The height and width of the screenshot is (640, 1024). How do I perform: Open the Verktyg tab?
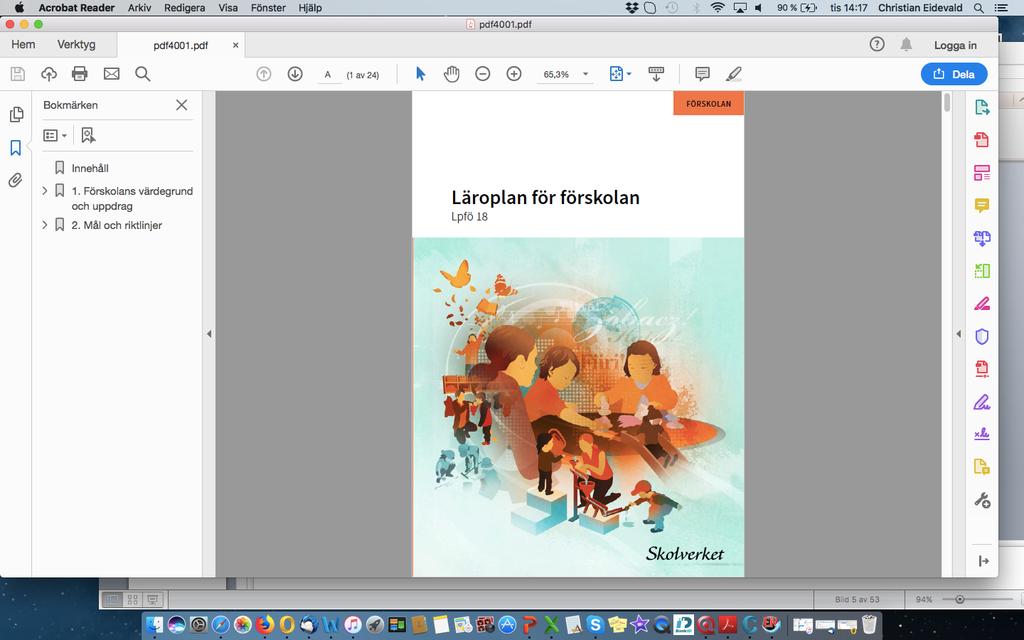click(76, 44)
